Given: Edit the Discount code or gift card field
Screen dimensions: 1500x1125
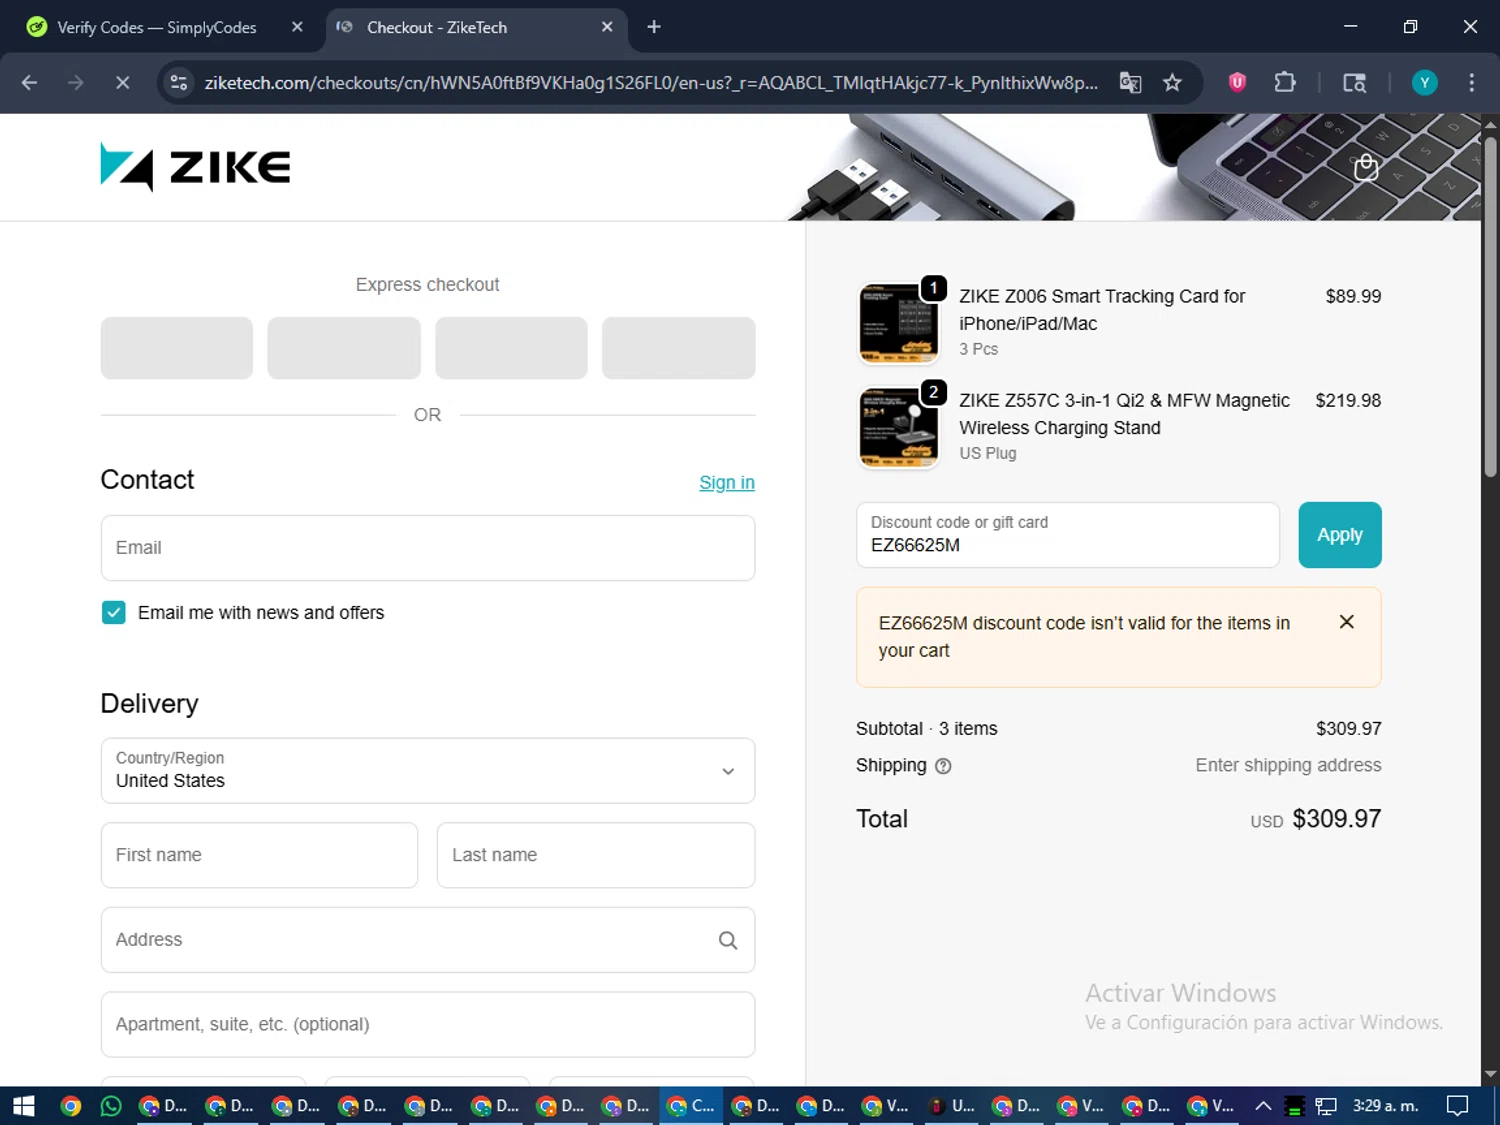Looking at the screenshot, I should pos(1068,535).
